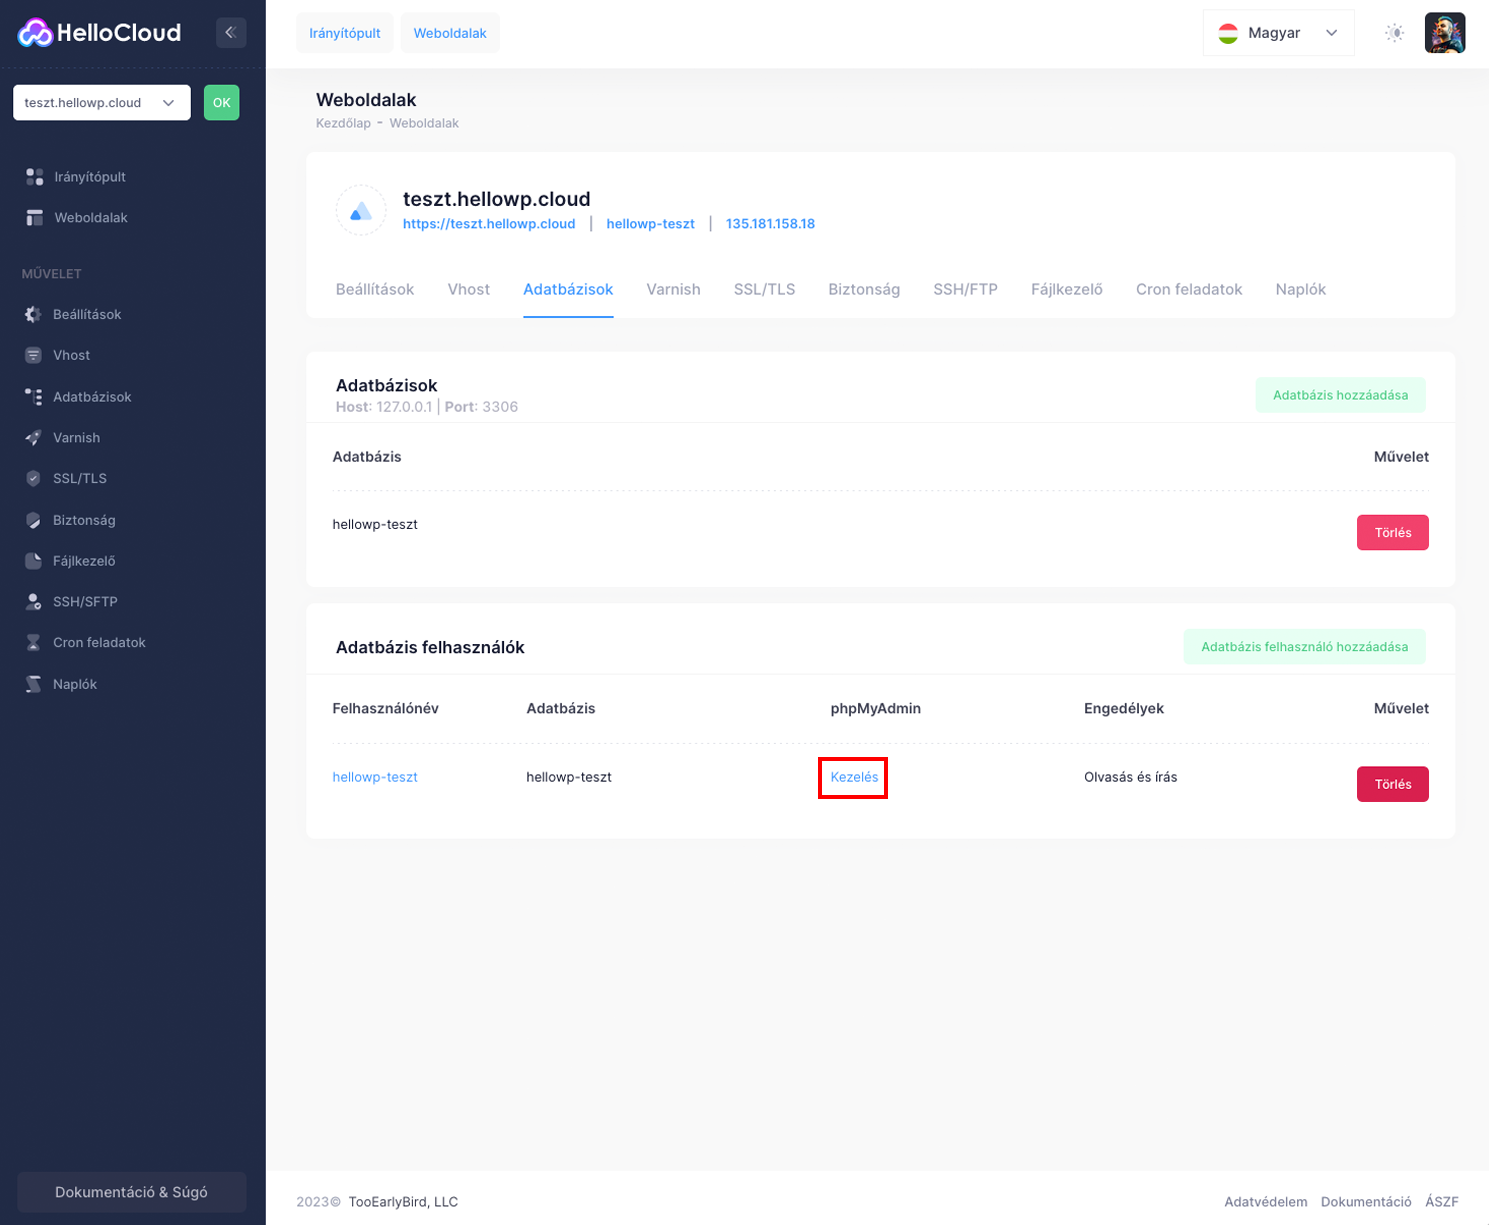Click the Weboldalak sidebar icon
1489x1225 pixels.
[x=35, y=218]
